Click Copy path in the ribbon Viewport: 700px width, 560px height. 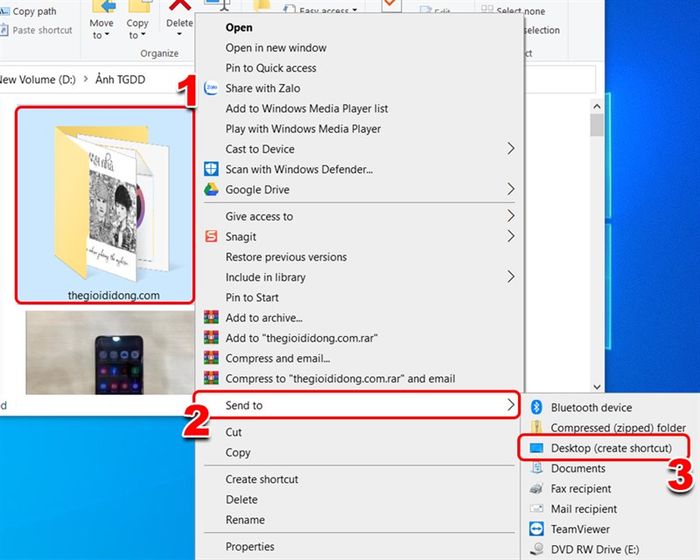coord(29,11)
